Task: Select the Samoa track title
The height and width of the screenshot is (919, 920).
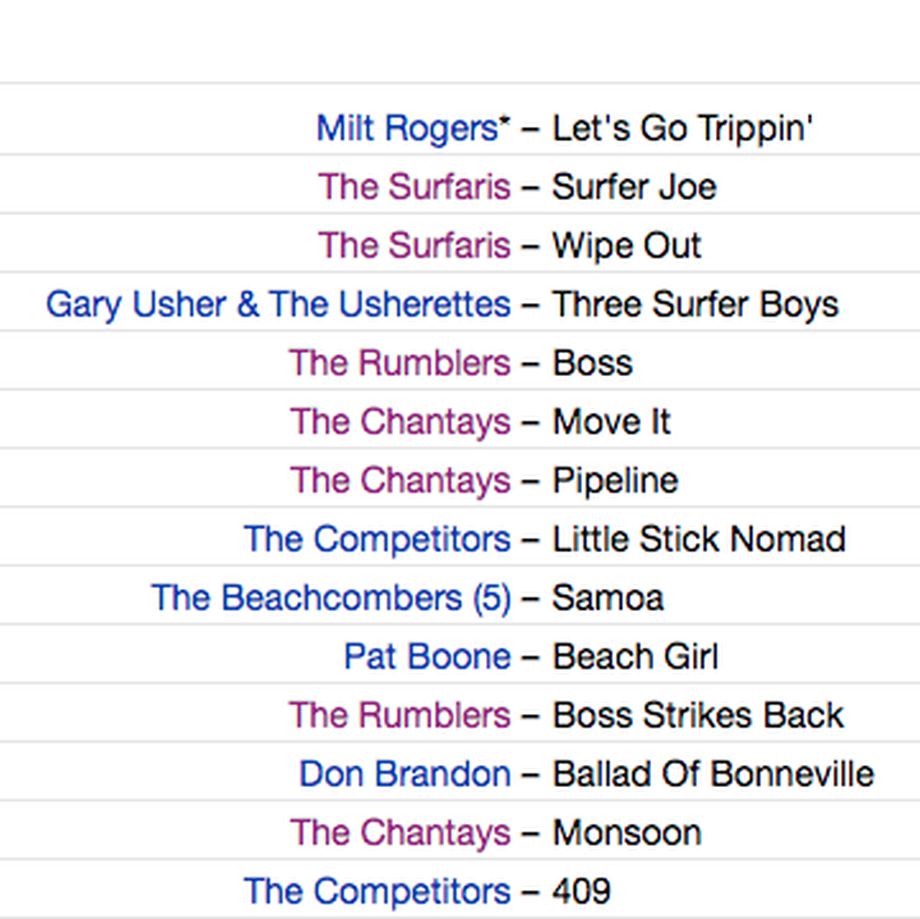Action: (x=608, y=597)
